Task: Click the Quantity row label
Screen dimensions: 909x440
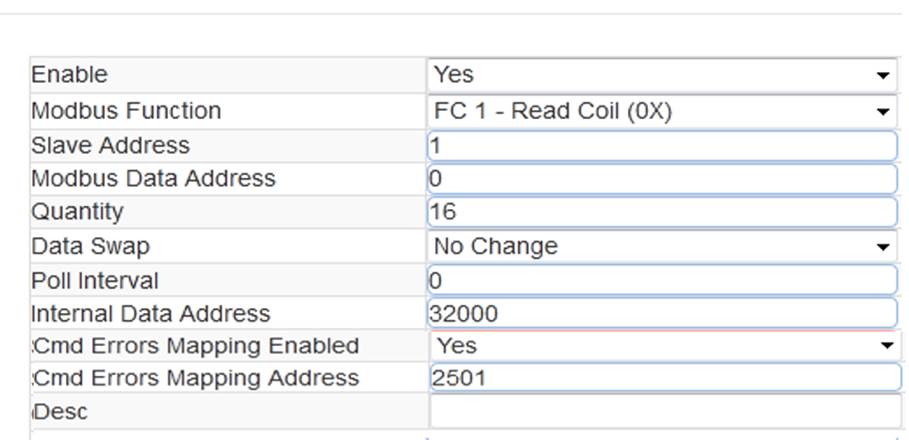Action: (x=77, y=212)
